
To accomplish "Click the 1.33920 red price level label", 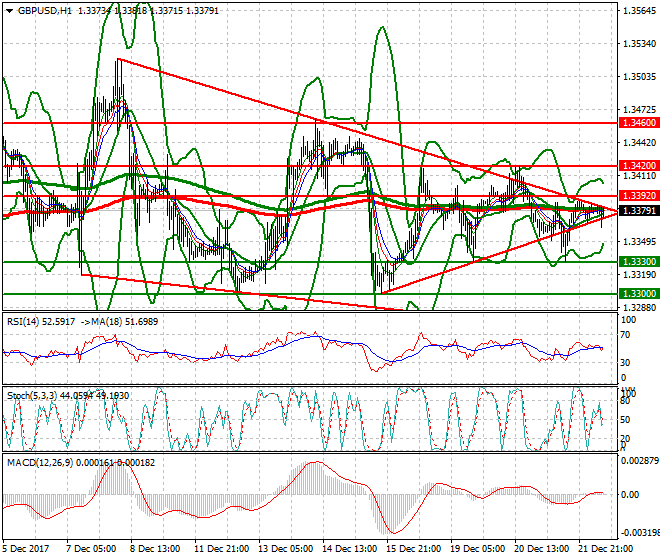I will (x=639, y=196).
